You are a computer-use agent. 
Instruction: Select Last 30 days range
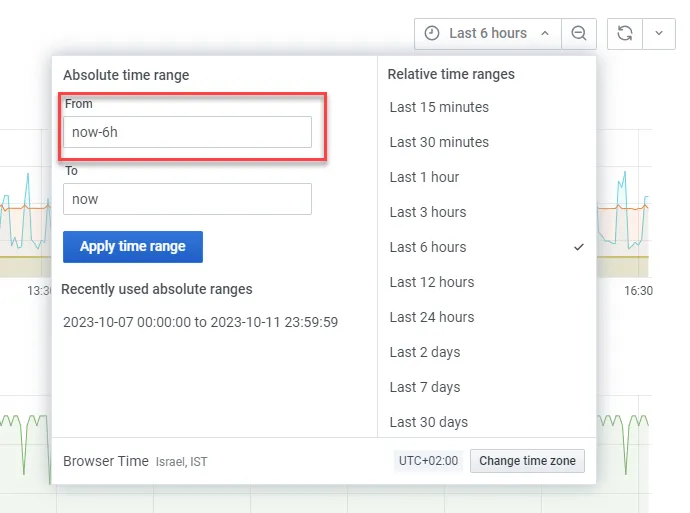tap(429, 422)
